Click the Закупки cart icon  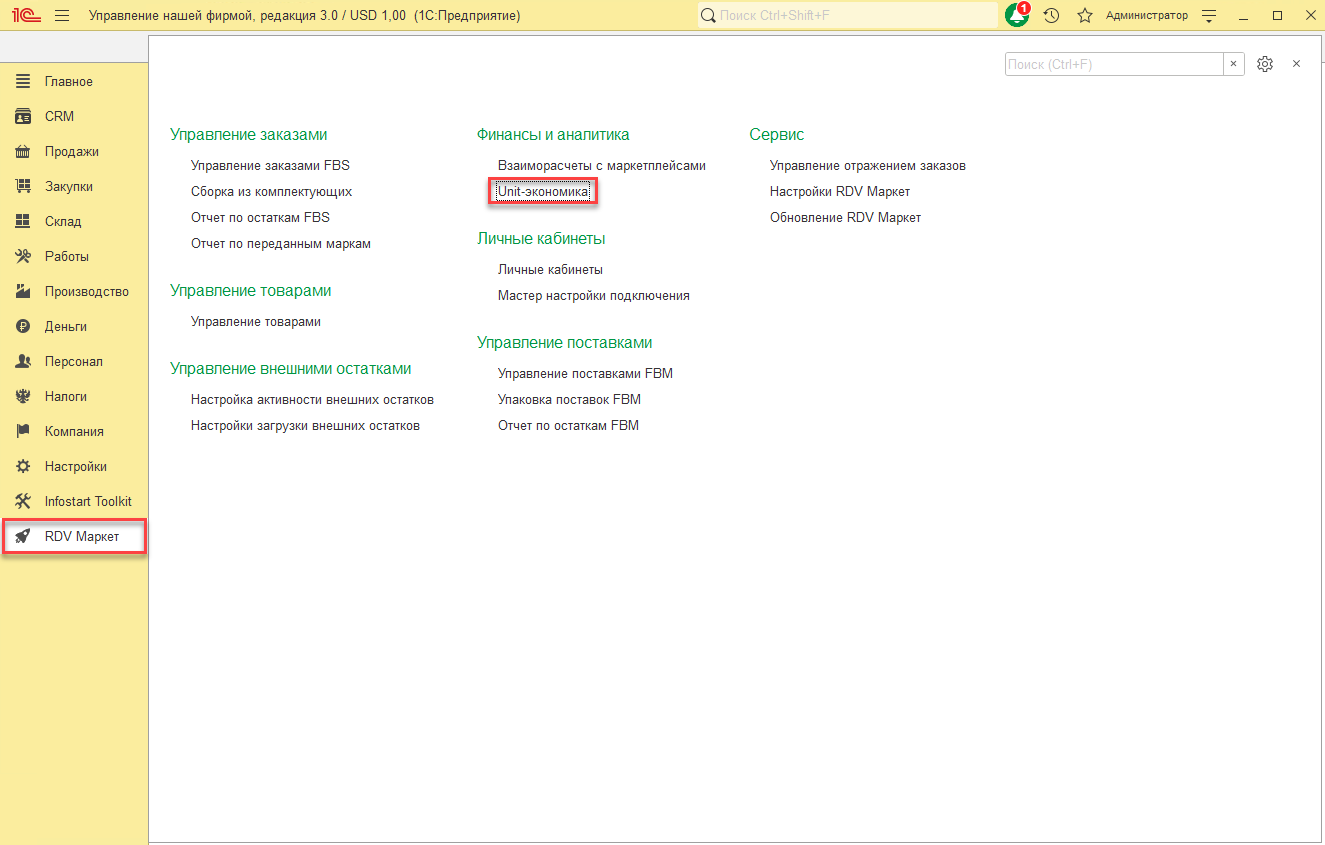click(x=23, y=186)
